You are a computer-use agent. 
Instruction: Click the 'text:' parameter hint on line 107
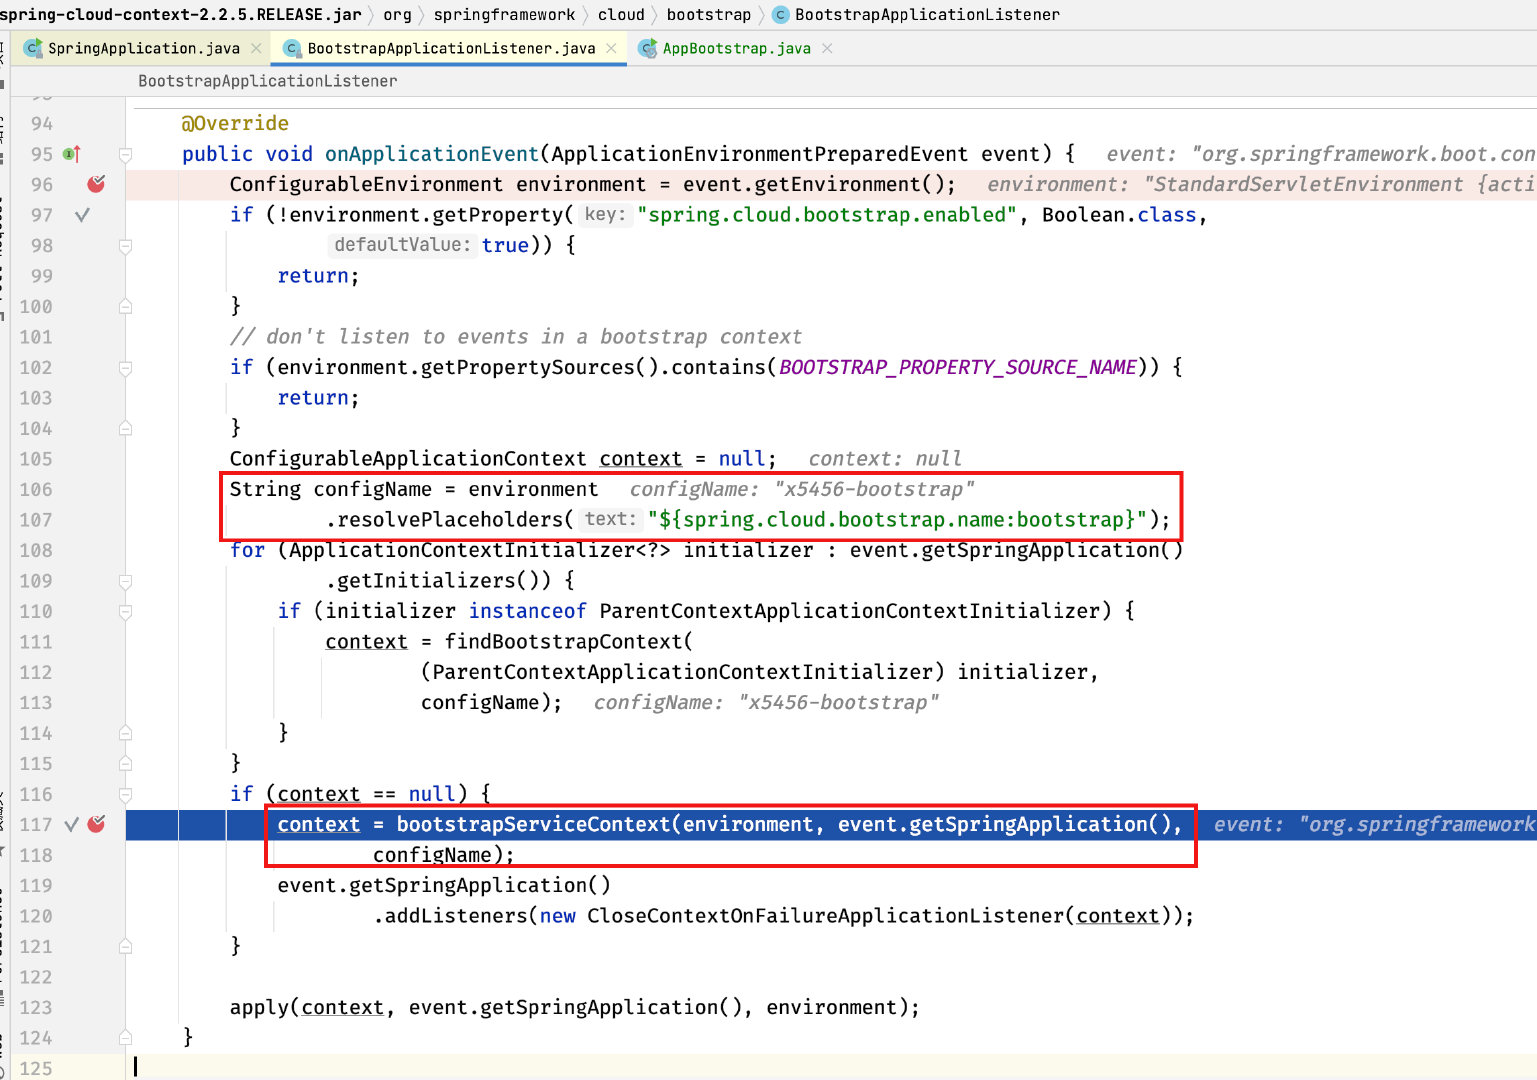(610, 519)
